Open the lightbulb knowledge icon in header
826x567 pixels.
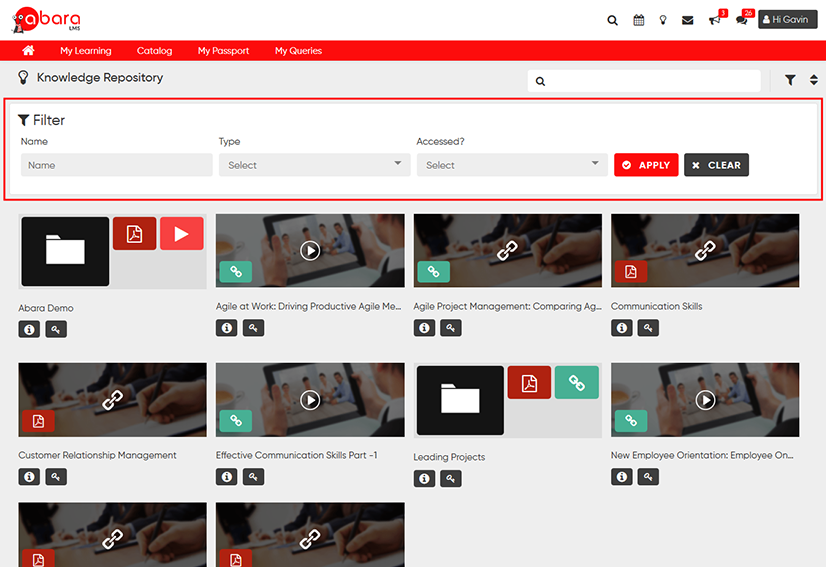coord(663,21)
